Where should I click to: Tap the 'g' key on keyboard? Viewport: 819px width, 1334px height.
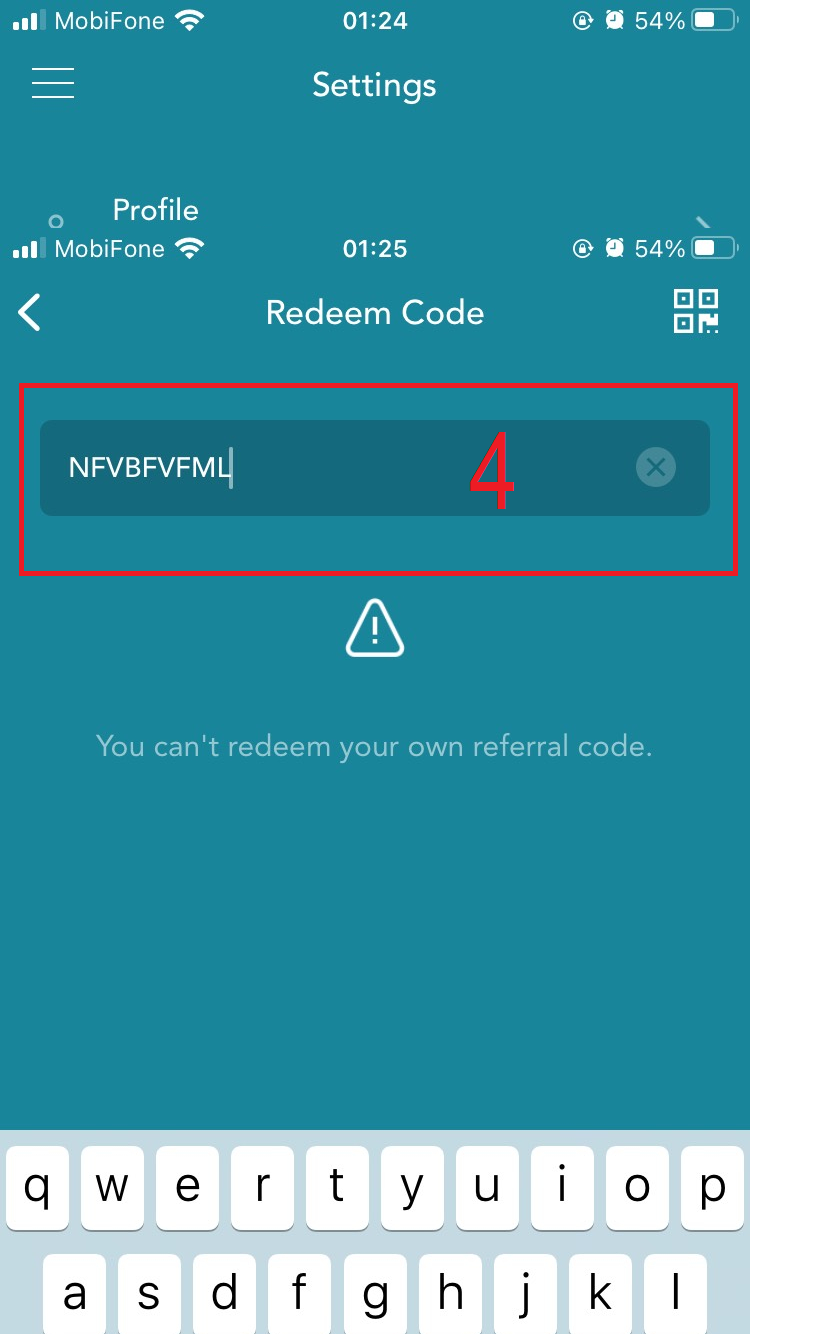(x=375, y=1294)
